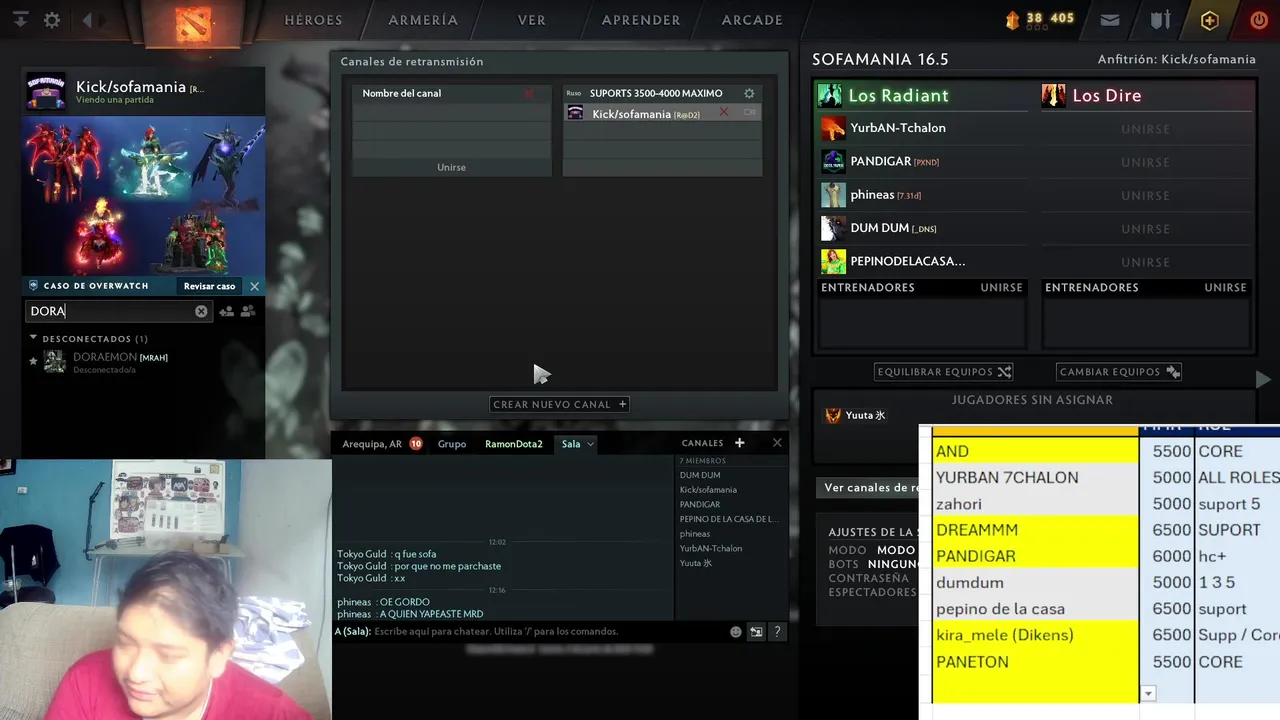Open the settings gear in top bar

[52, 20]
